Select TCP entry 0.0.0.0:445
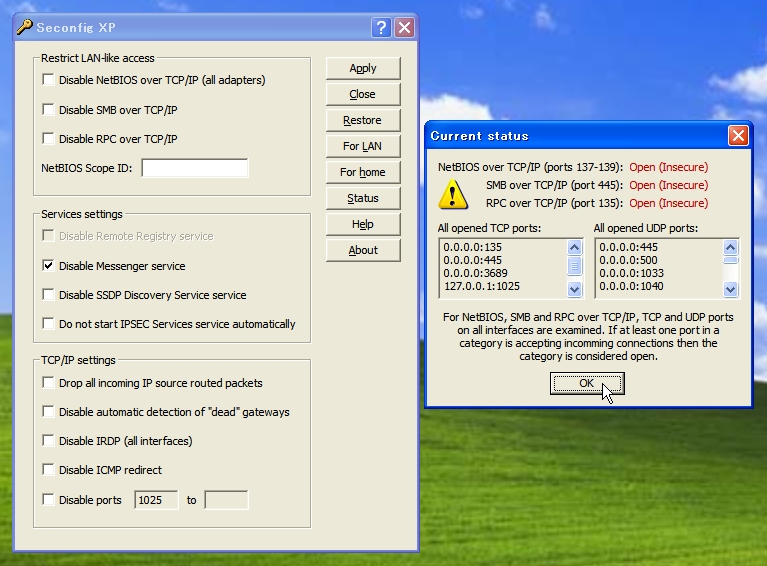The image size is (767, 566). tap(473, 260)
